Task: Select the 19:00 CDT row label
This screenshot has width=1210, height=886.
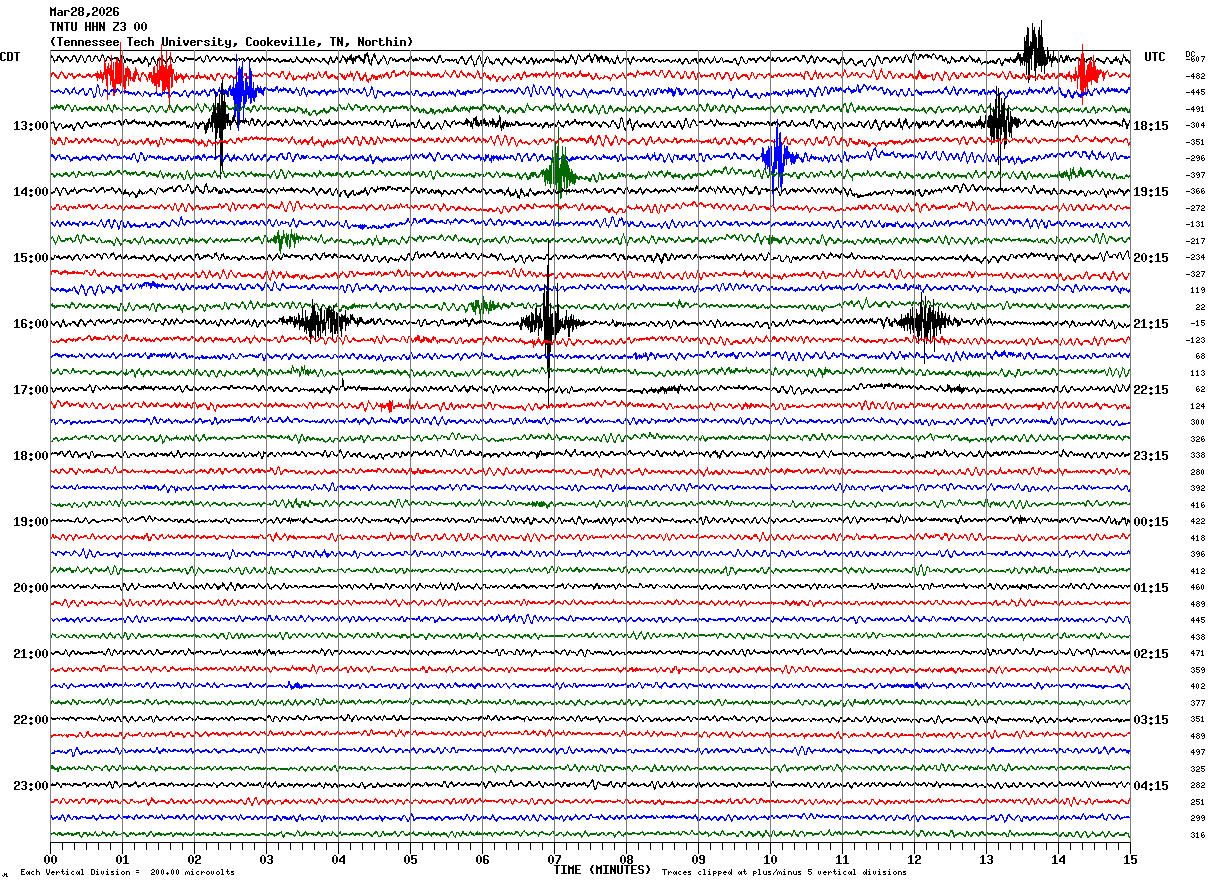Action: pos(30,522)
